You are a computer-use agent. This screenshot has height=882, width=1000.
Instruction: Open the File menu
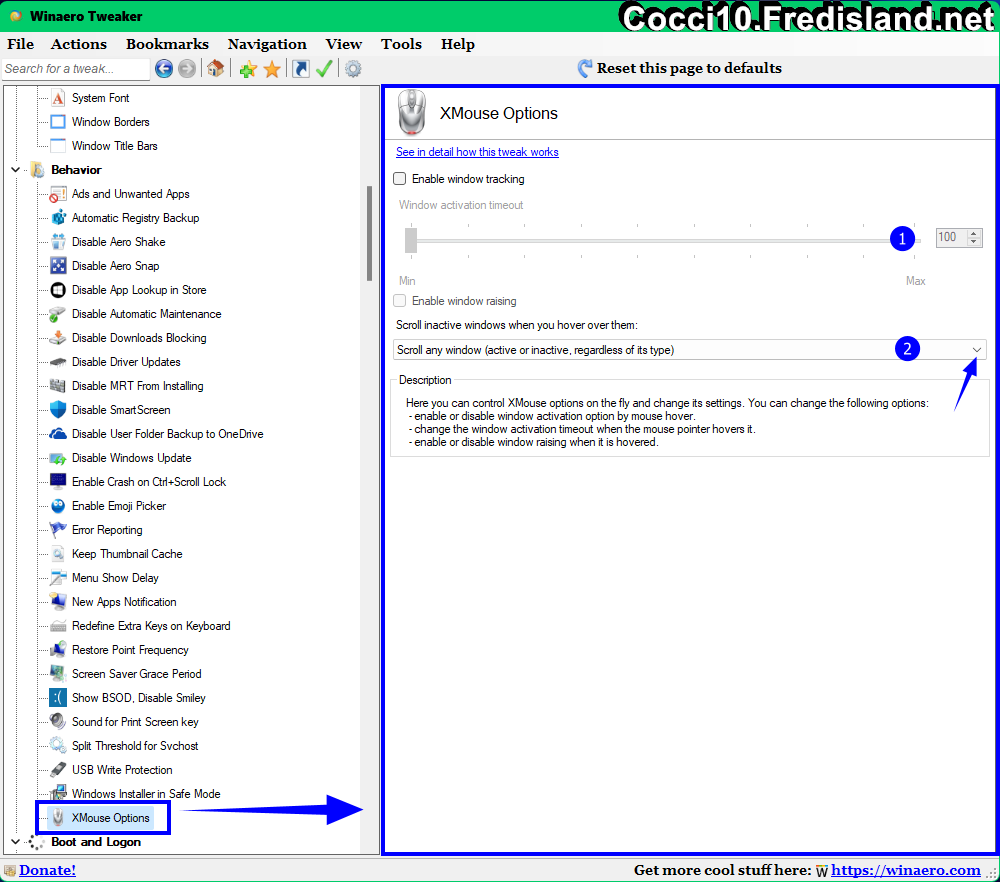point(20,44)
